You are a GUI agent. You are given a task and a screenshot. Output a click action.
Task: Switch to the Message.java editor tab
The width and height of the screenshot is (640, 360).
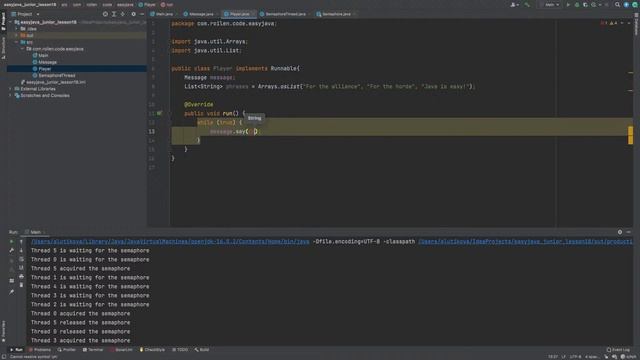(x=199, y=14)
